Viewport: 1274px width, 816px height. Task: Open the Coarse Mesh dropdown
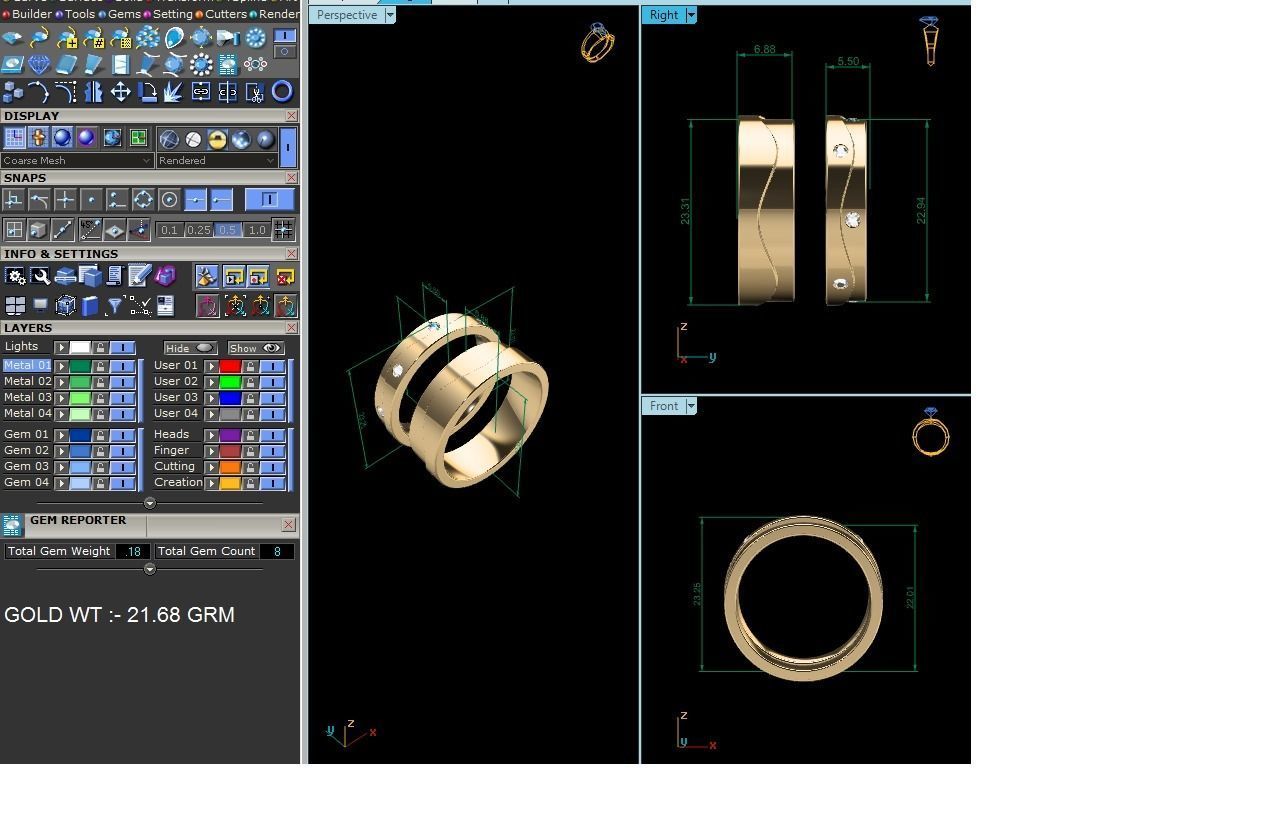coord(77,160)
